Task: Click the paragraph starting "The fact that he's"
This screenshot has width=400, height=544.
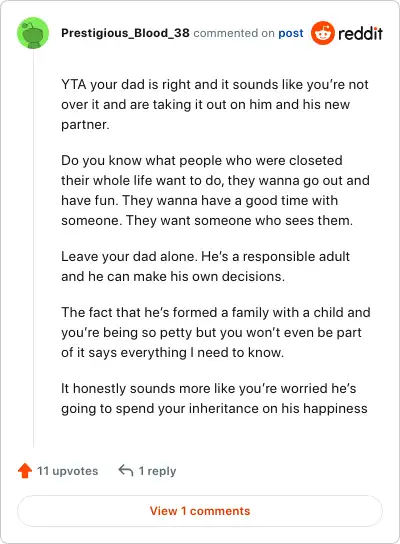Action: pyautogui.click(x=216, y=332)
